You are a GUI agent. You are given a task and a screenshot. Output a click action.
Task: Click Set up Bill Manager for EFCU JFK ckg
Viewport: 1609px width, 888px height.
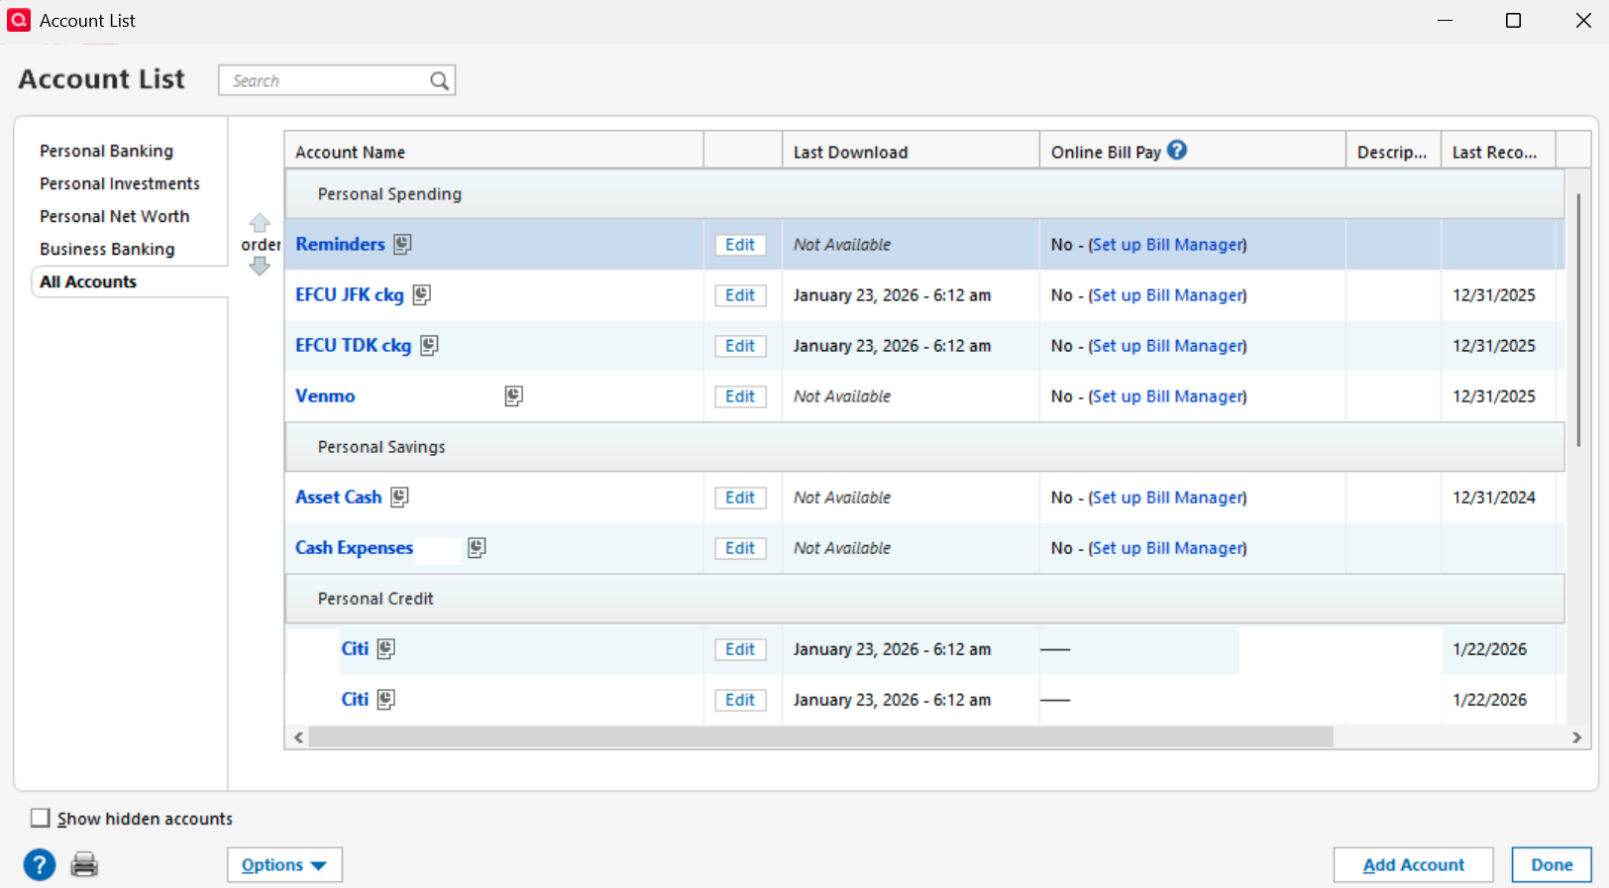(1167, 295)
